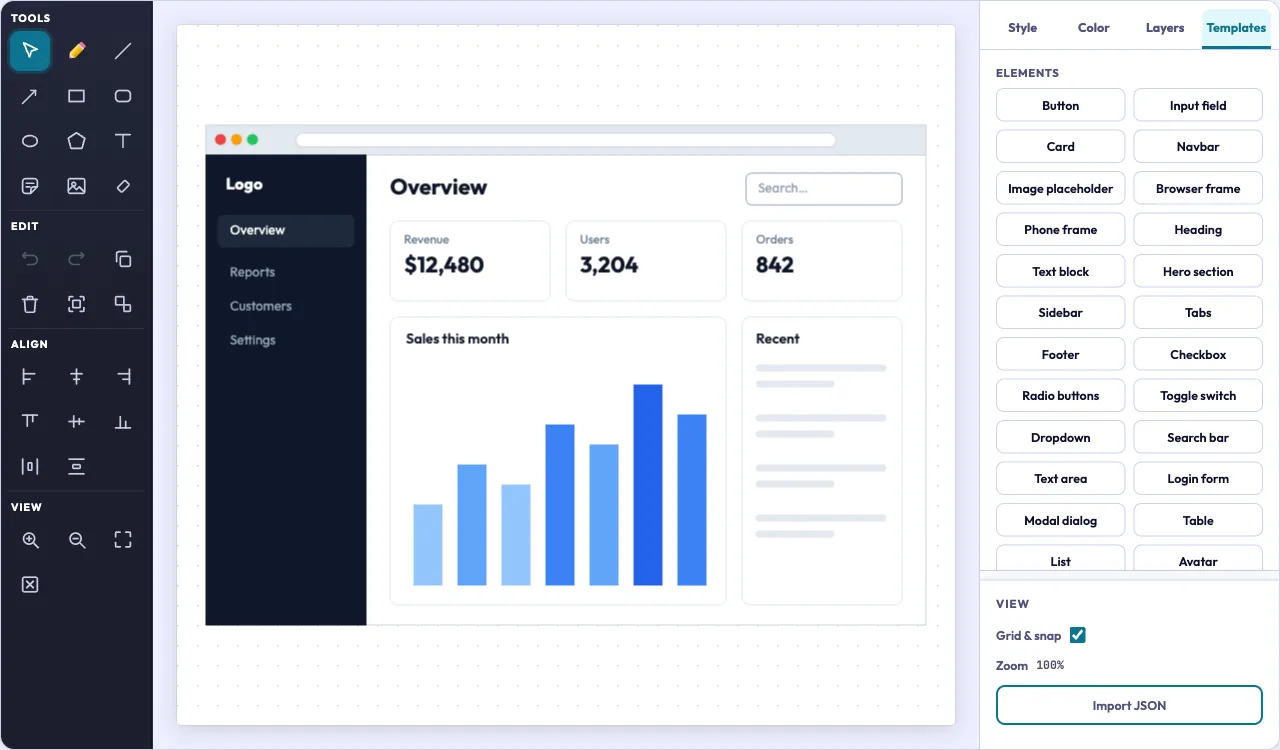This screenshot has width=1280, height=750.
Task: Click the Import JSON button
Action: point(1129,705)
